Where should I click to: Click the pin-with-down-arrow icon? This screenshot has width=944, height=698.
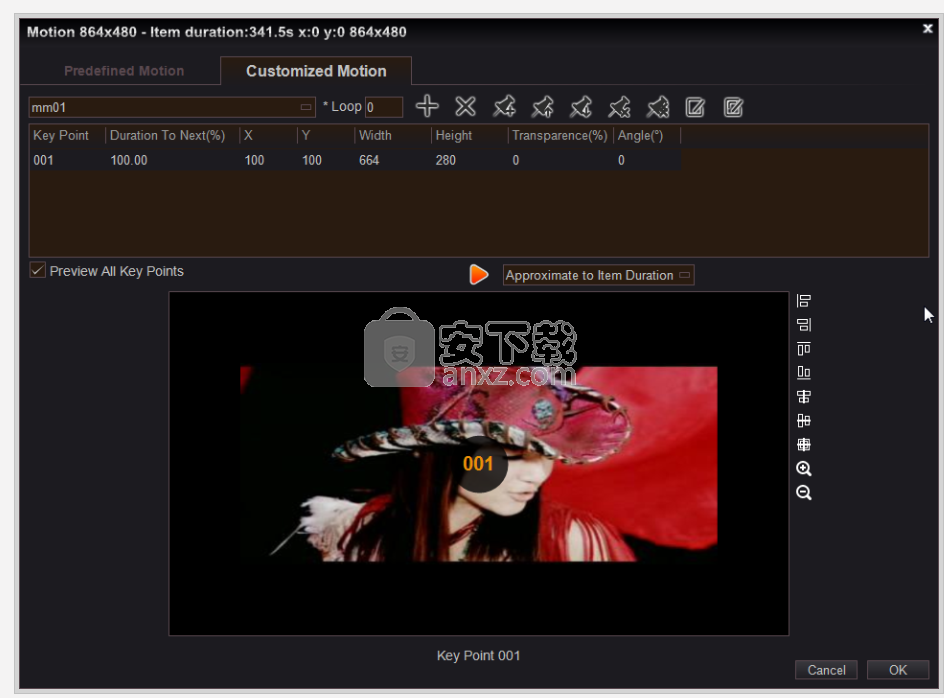coord(581,107)
